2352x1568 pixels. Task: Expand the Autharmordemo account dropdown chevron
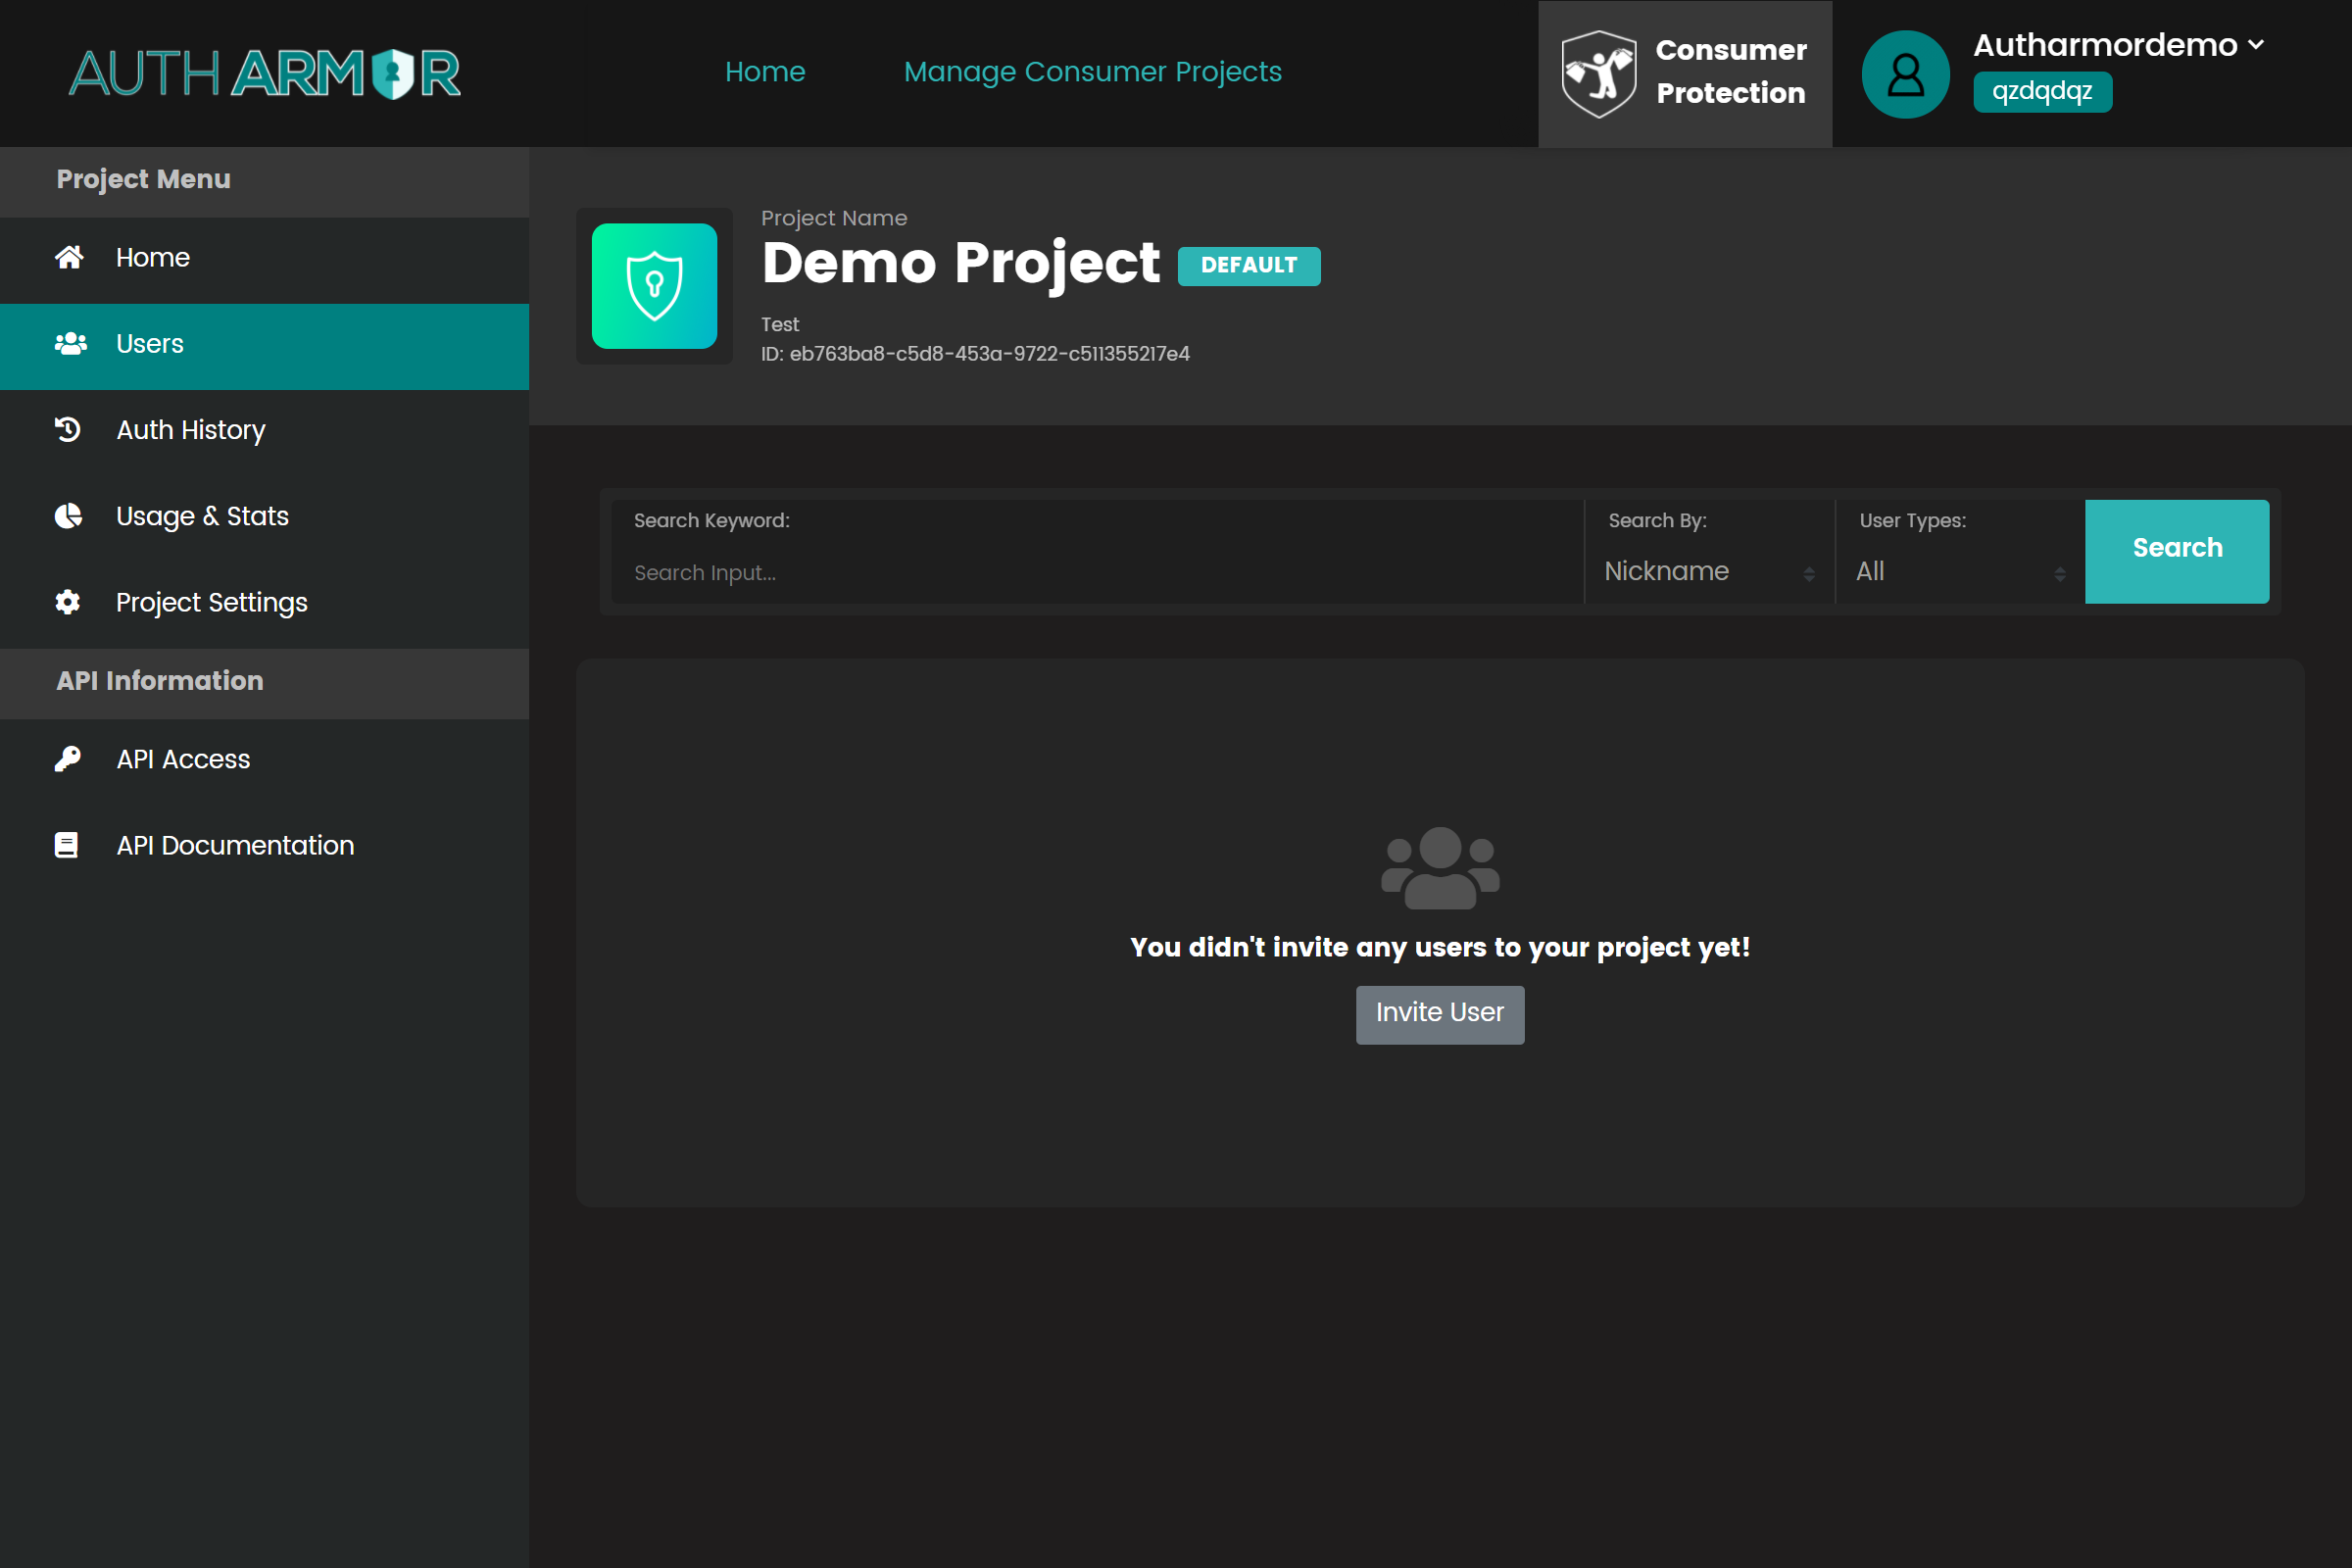[2256, 45]
